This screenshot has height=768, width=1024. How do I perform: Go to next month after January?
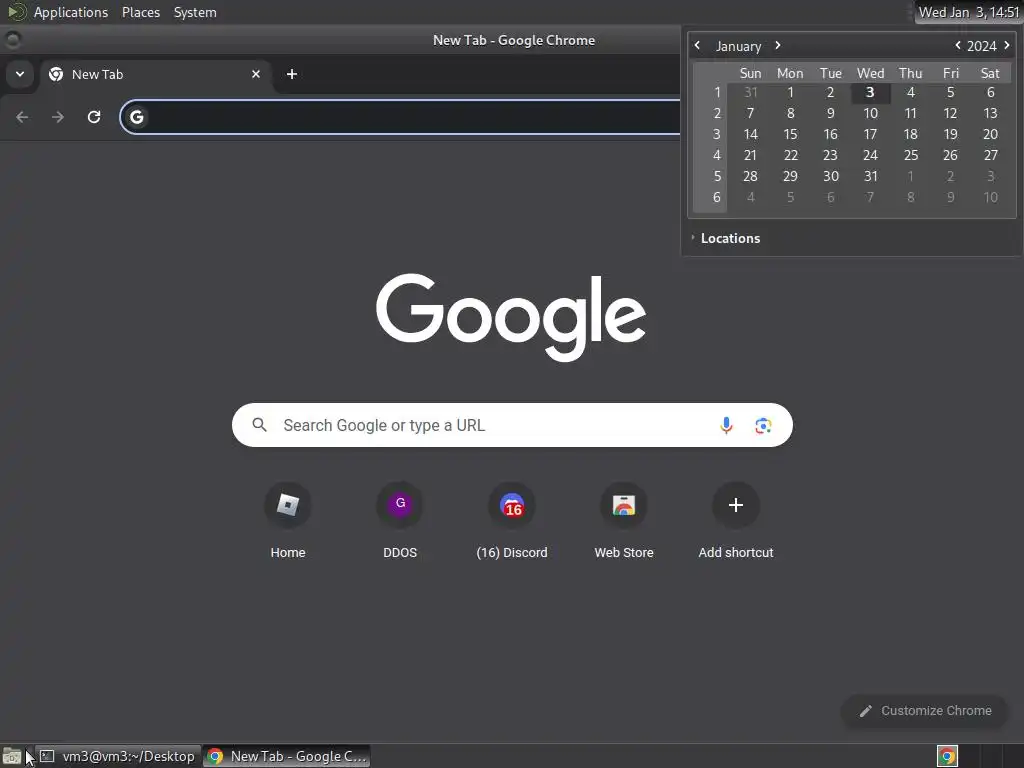pos(778,46)
